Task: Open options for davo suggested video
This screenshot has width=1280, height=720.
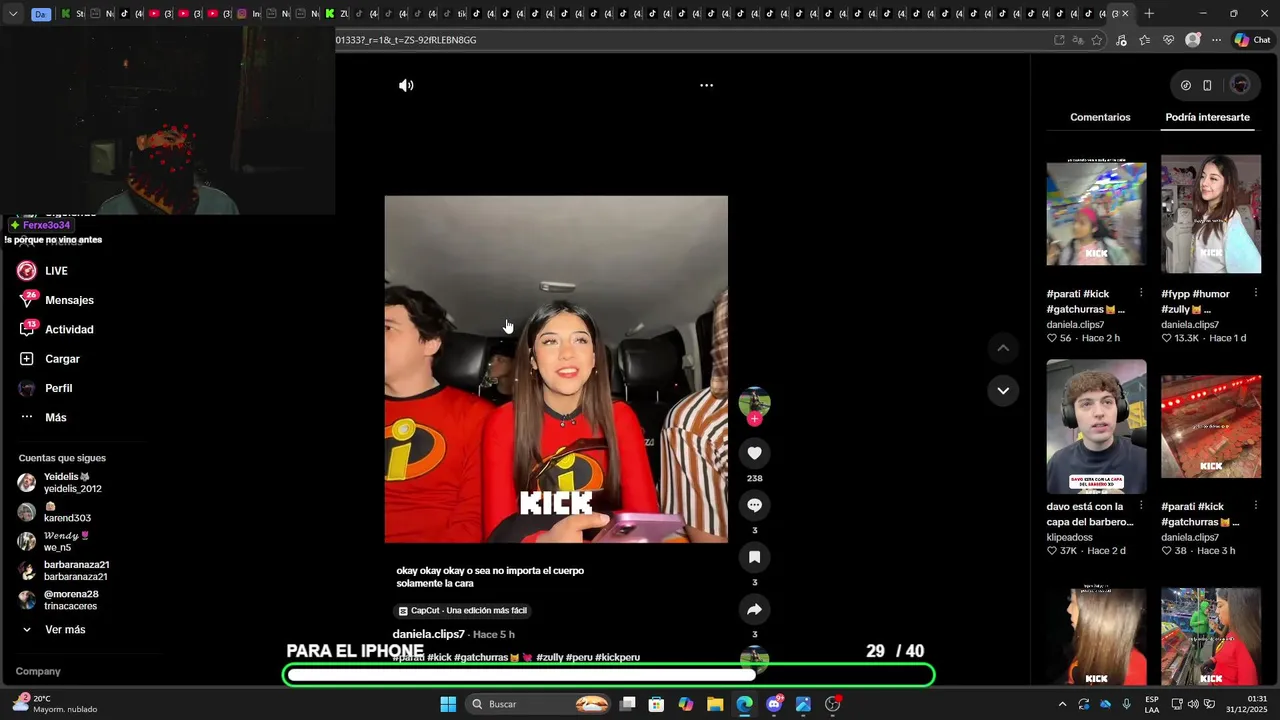Action: 1141,506
